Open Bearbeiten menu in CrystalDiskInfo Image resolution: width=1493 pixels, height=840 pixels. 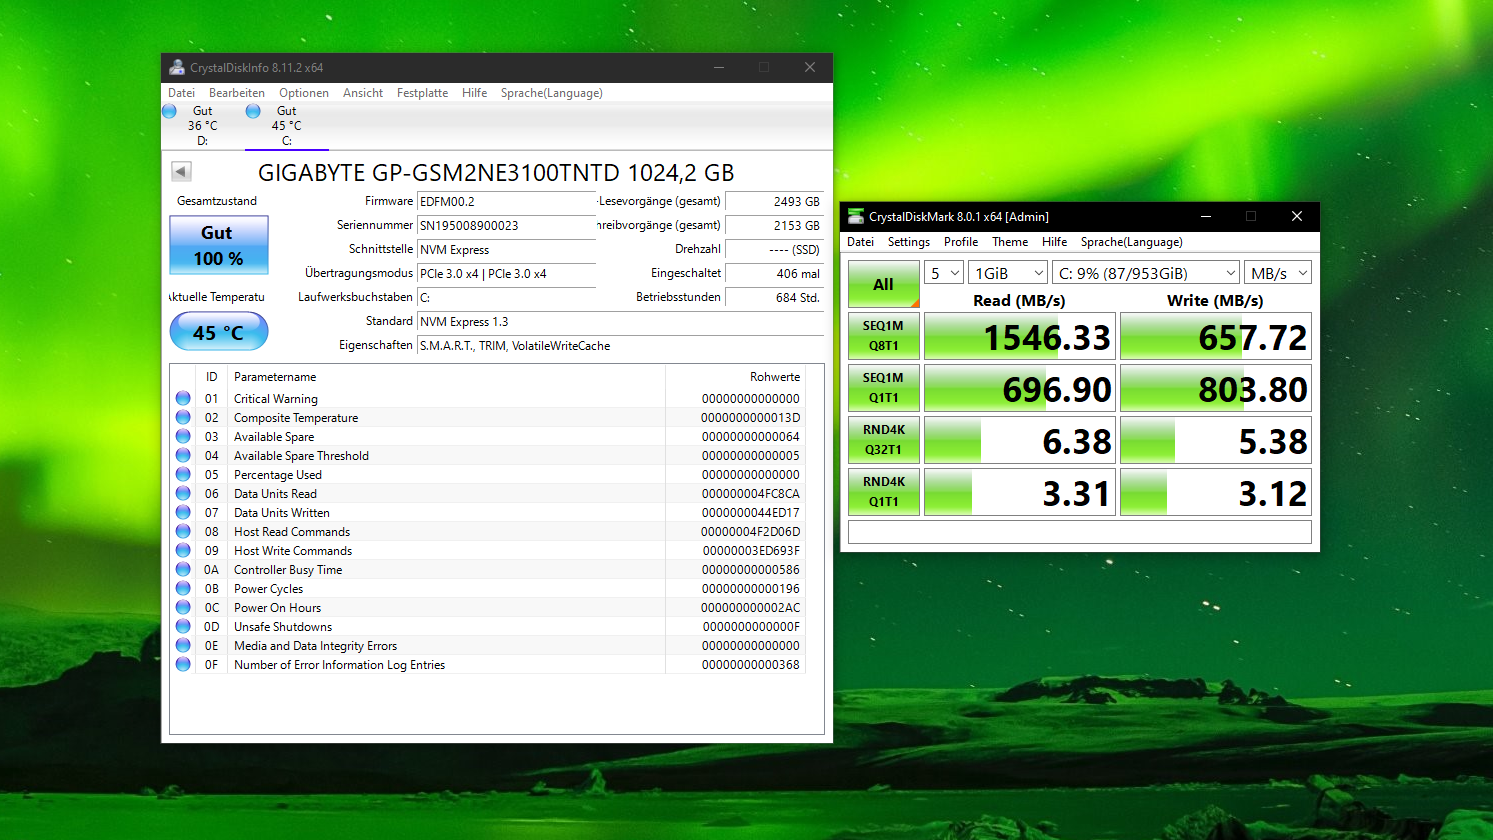coord(237,93)
